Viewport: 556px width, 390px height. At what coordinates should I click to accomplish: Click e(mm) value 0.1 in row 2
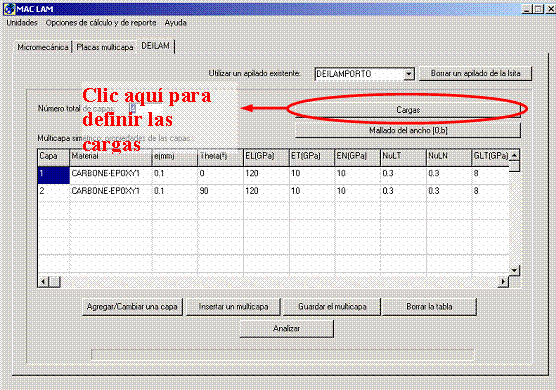174,193
